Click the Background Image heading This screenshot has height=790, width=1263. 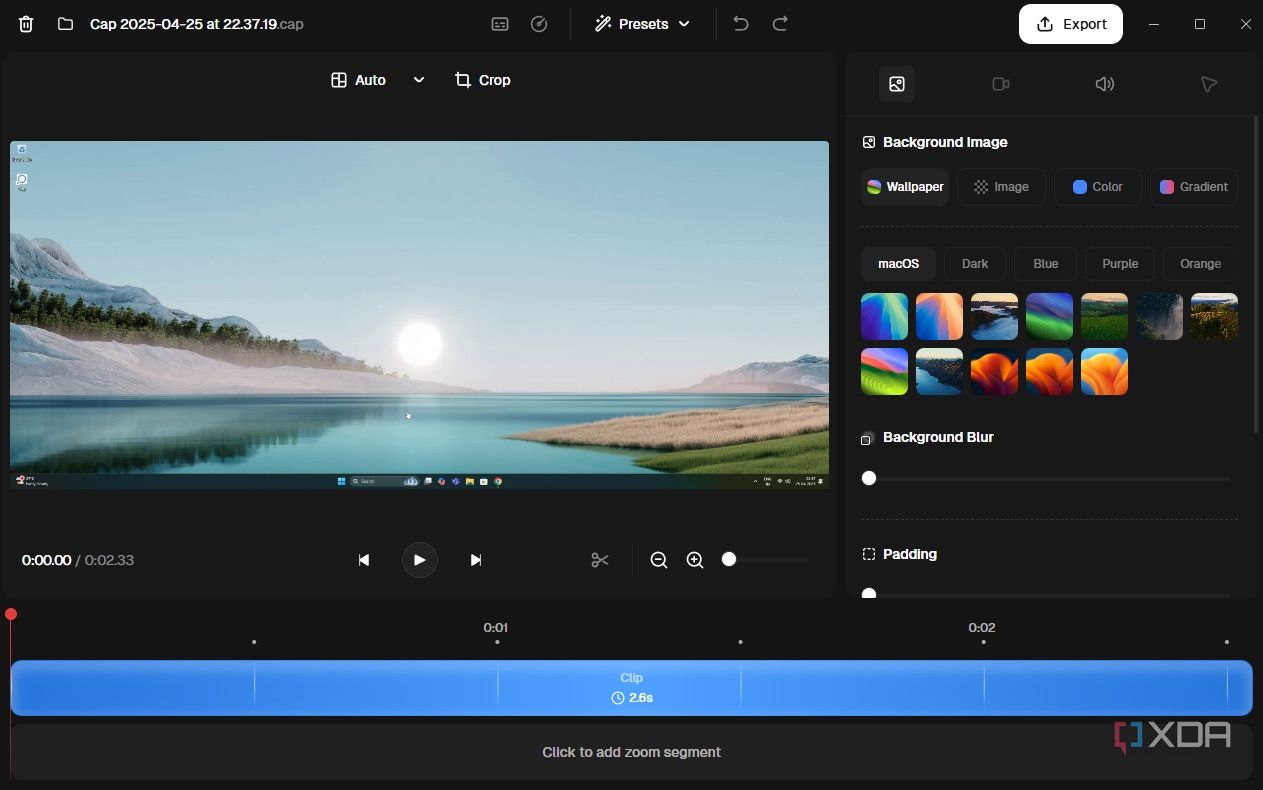pyautogui.click(x=945, y=142)
